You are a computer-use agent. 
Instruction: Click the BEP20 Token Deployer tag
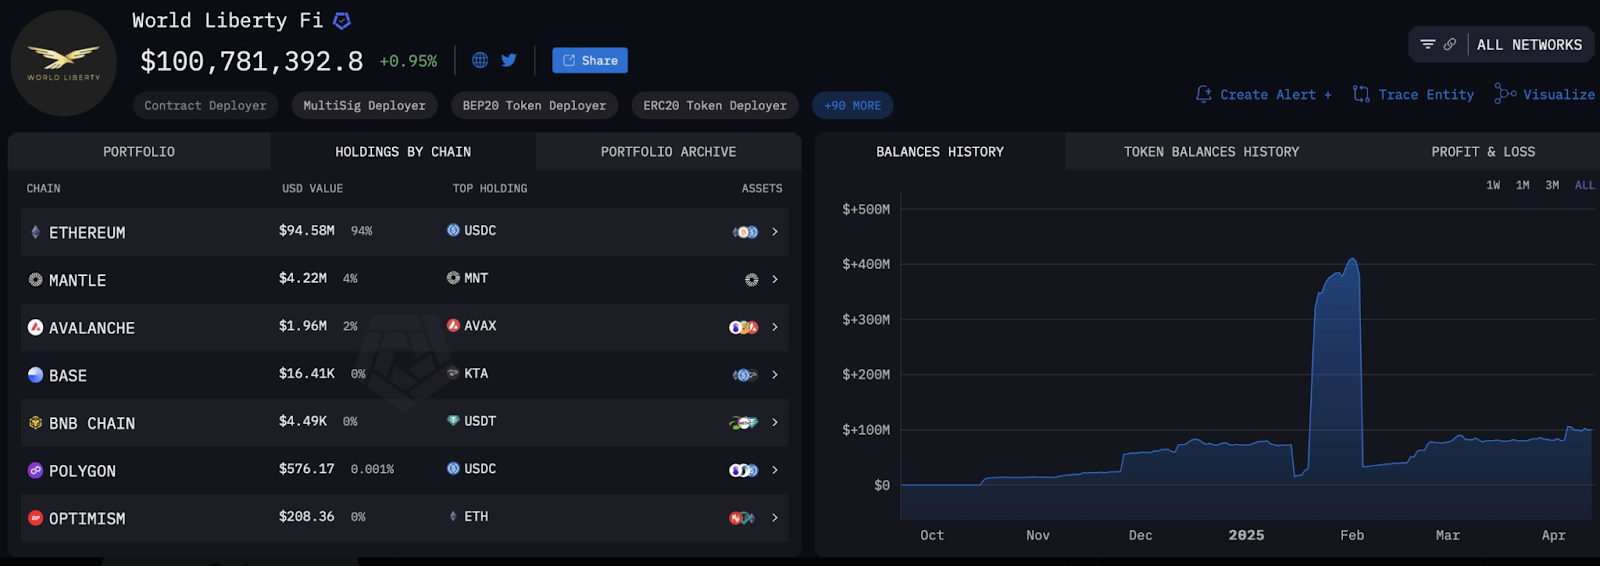pos(534,105)
